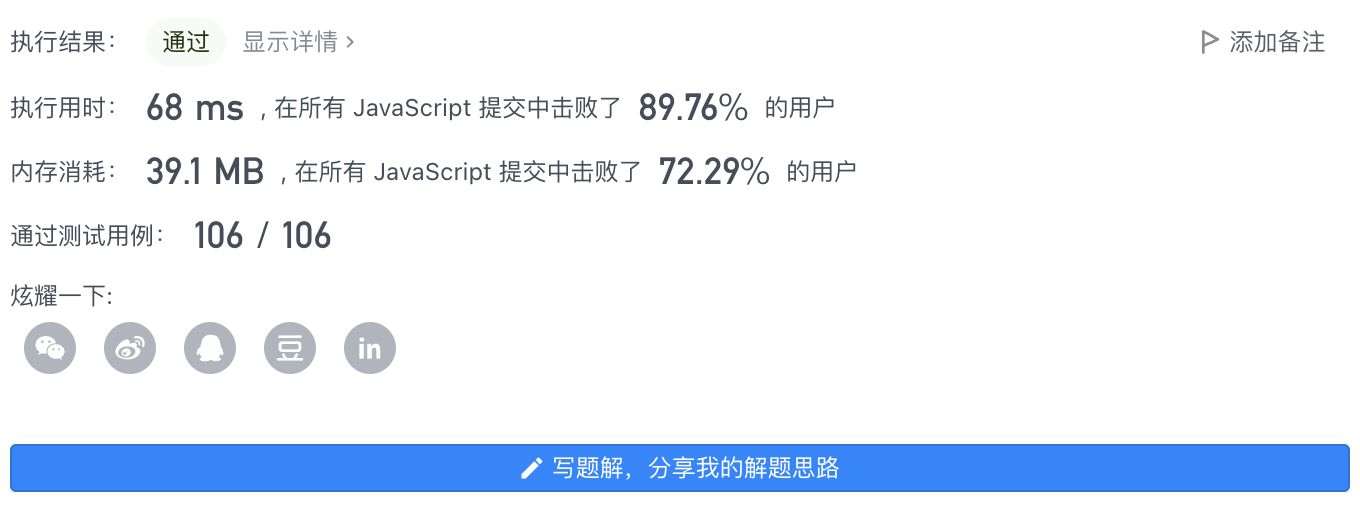1360x508 pixels.
Task: Click the 106 / 106 test case count
Action: click(x=262, y=236)
